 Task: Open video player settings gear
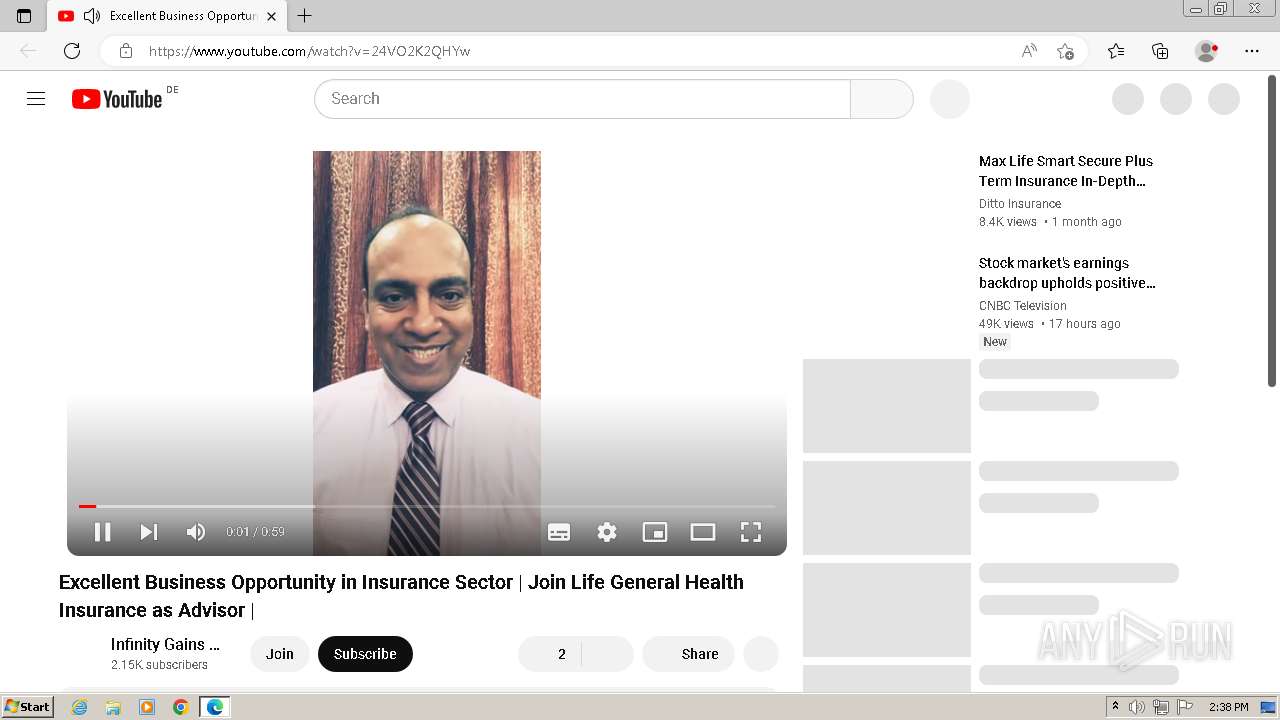point(607,532)
